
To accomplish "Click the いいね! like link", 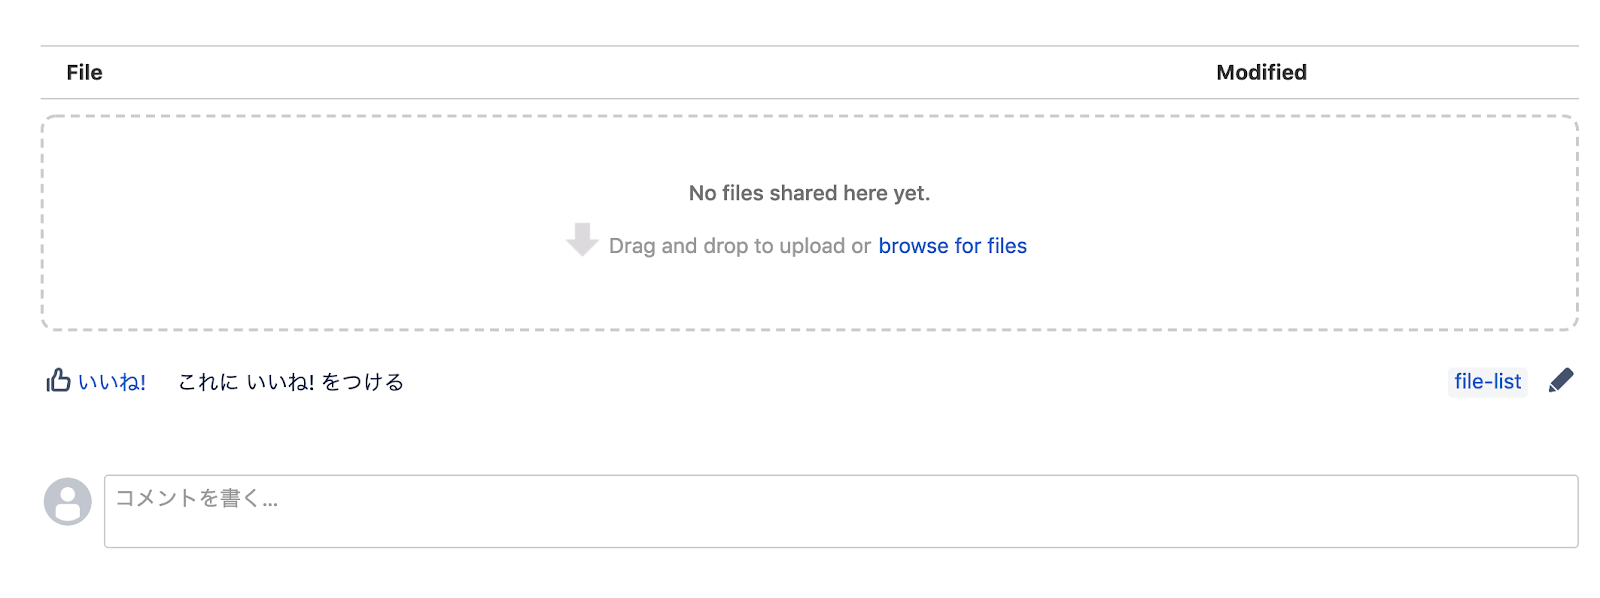I will [112, 382].
